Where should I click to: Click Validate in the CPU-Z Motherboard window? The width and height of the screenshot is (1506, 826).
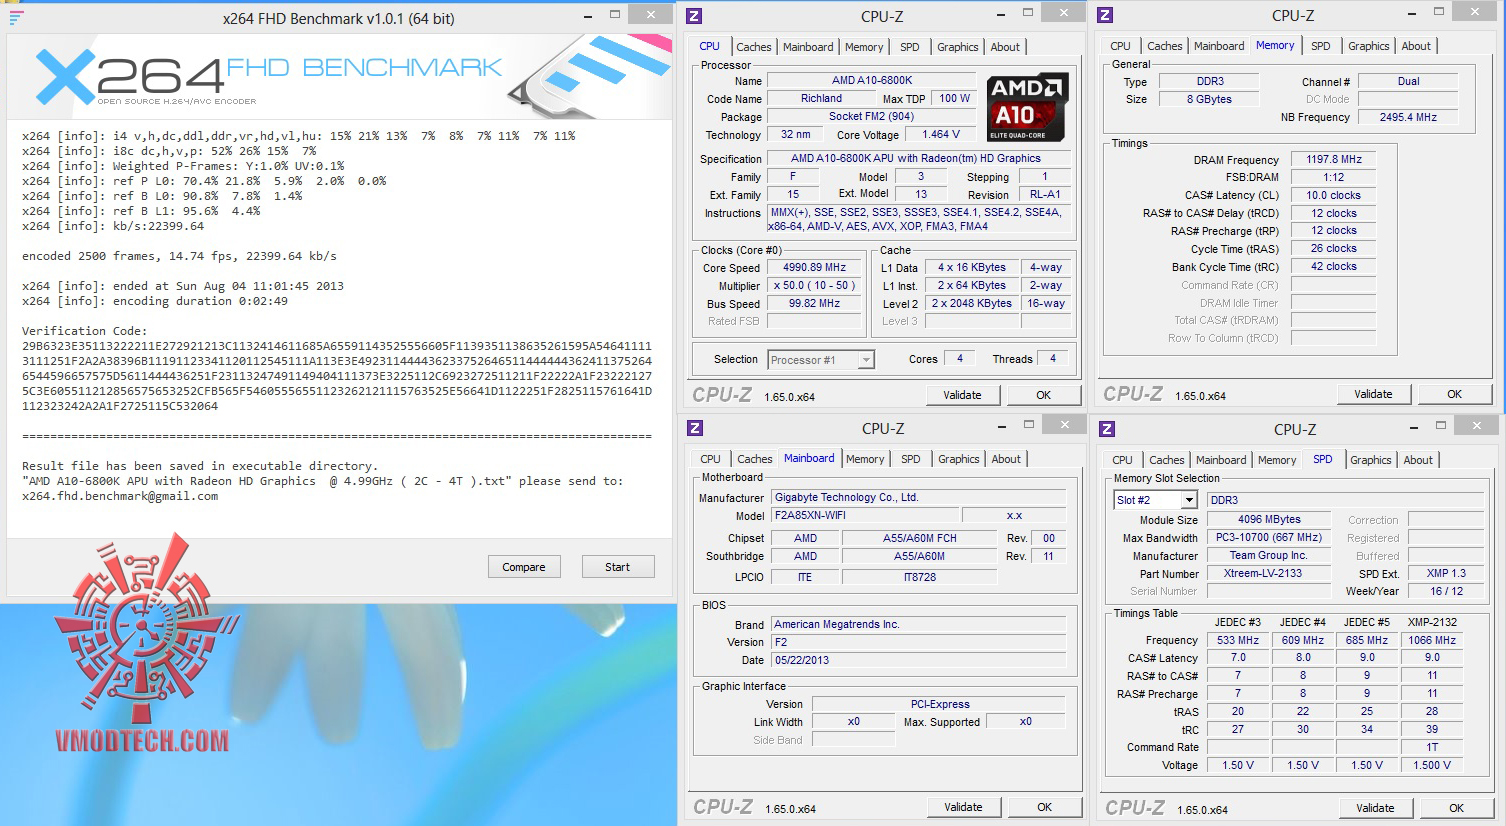(963, 807)
